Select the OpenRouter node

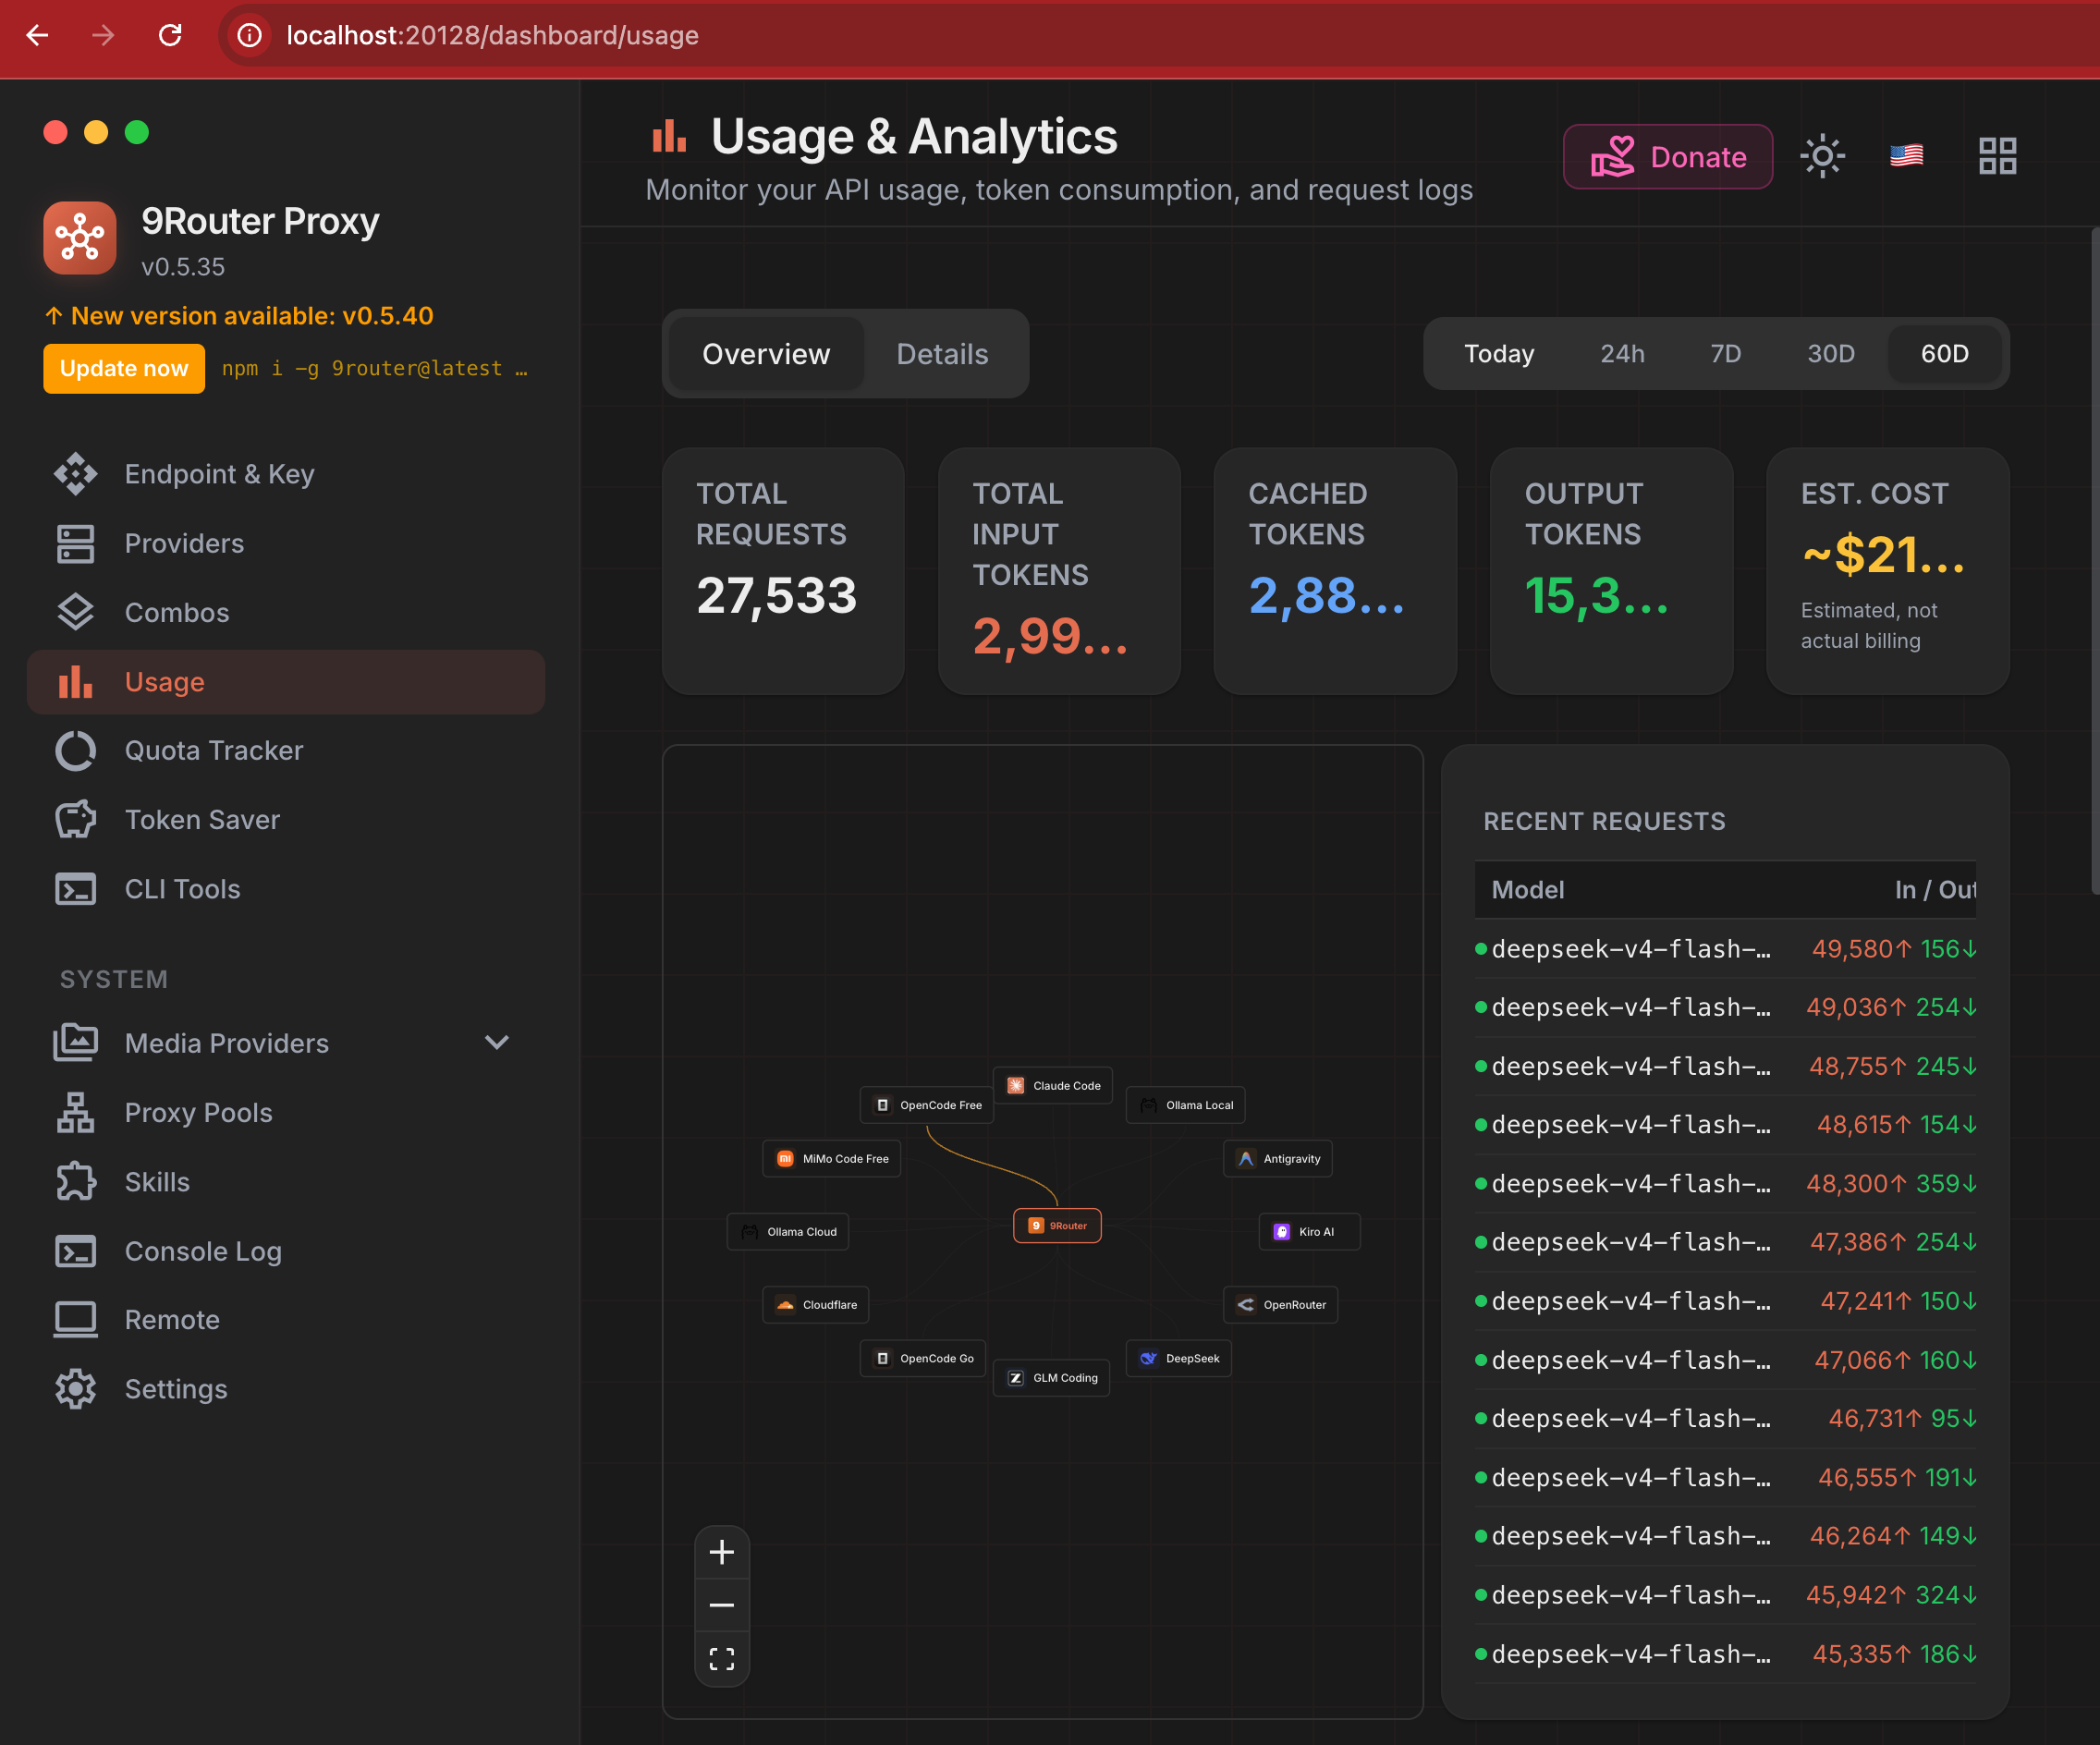click(x=1281, y=1304)
